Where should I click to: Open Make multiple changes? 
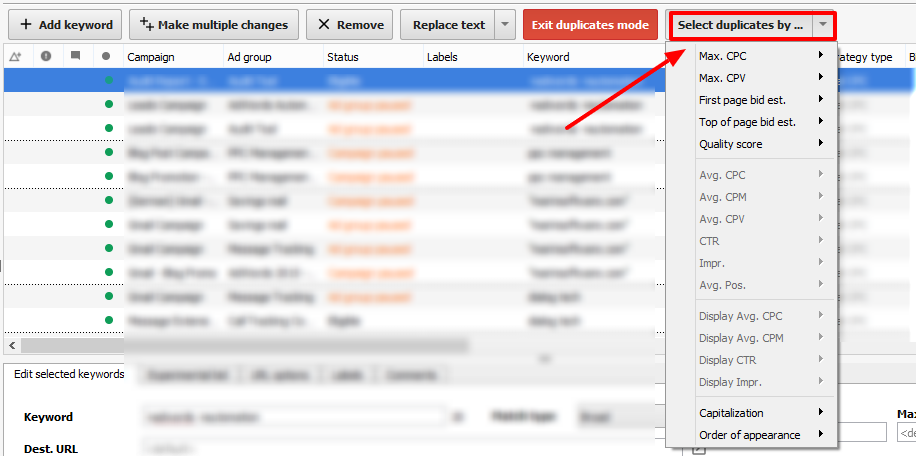[x=214, y=25]
